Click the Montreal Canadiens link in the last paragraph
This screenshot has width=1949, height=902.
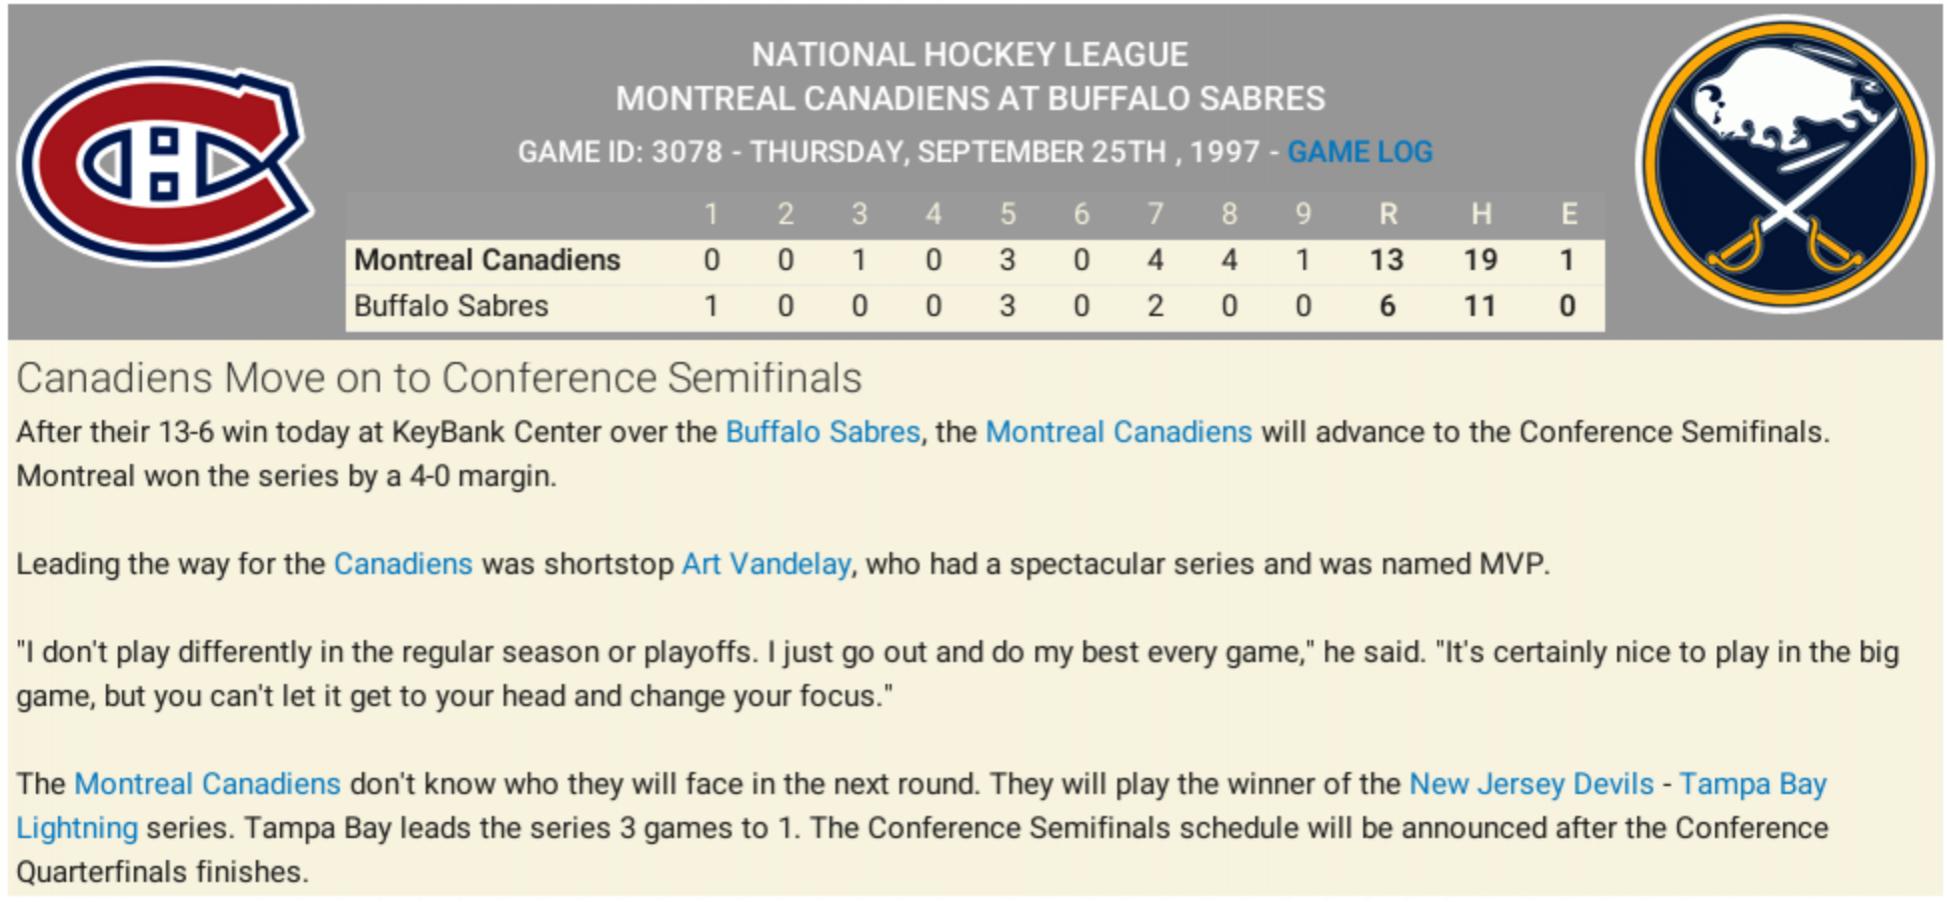pyautogui.click(x=207, y=784)
